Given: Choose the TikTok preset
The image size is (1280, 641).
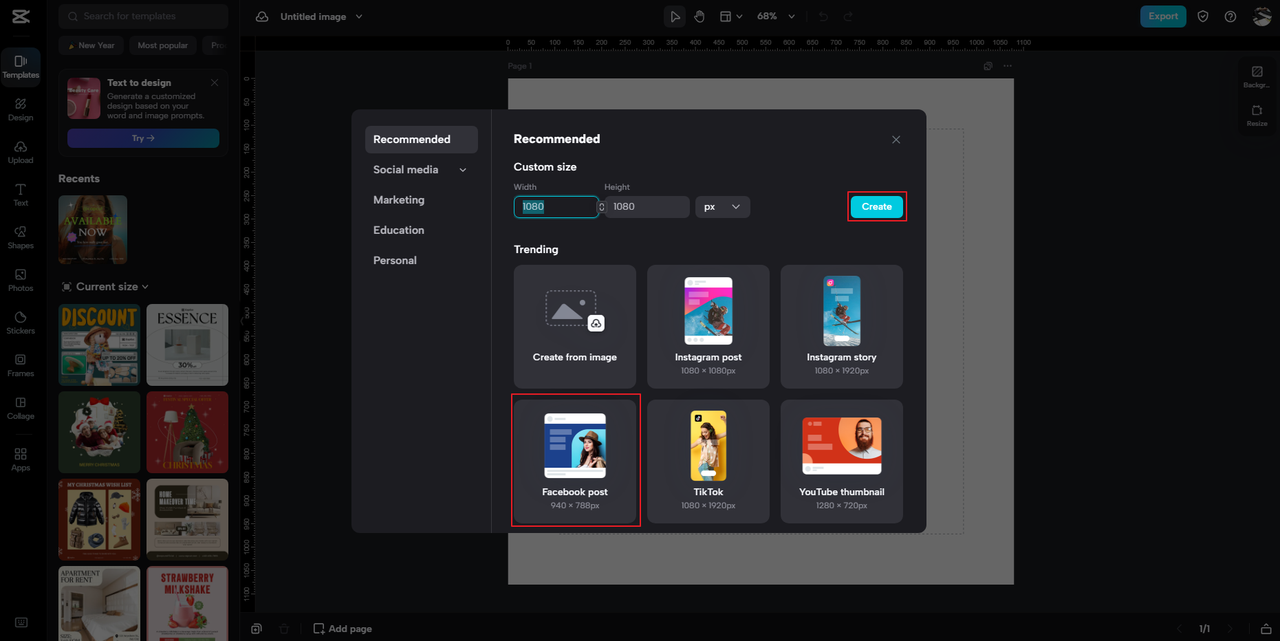Looking at the screenshot, I should click(708, 462).
